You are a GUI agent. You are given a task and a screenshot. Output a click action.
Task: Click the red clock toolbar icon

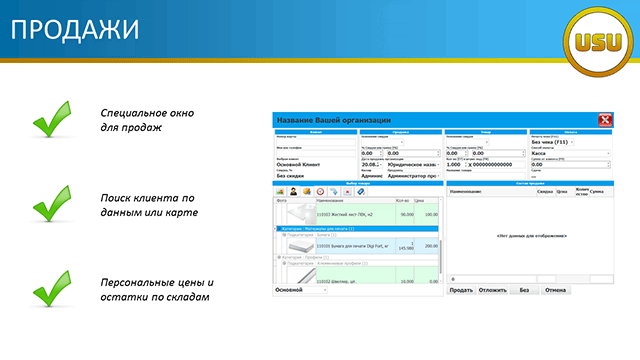point(320,191)
